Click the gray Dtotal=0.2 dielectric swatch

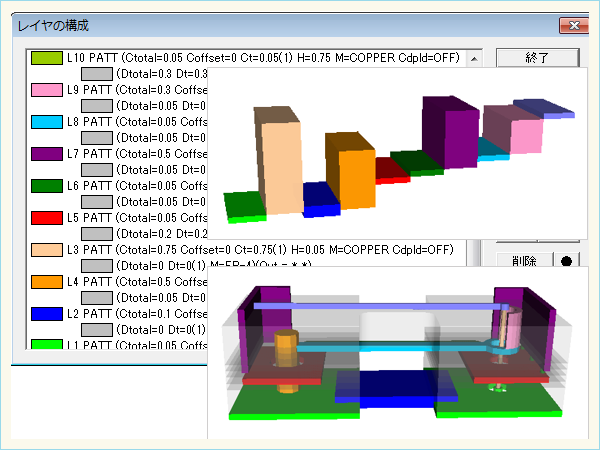point(96,234)
